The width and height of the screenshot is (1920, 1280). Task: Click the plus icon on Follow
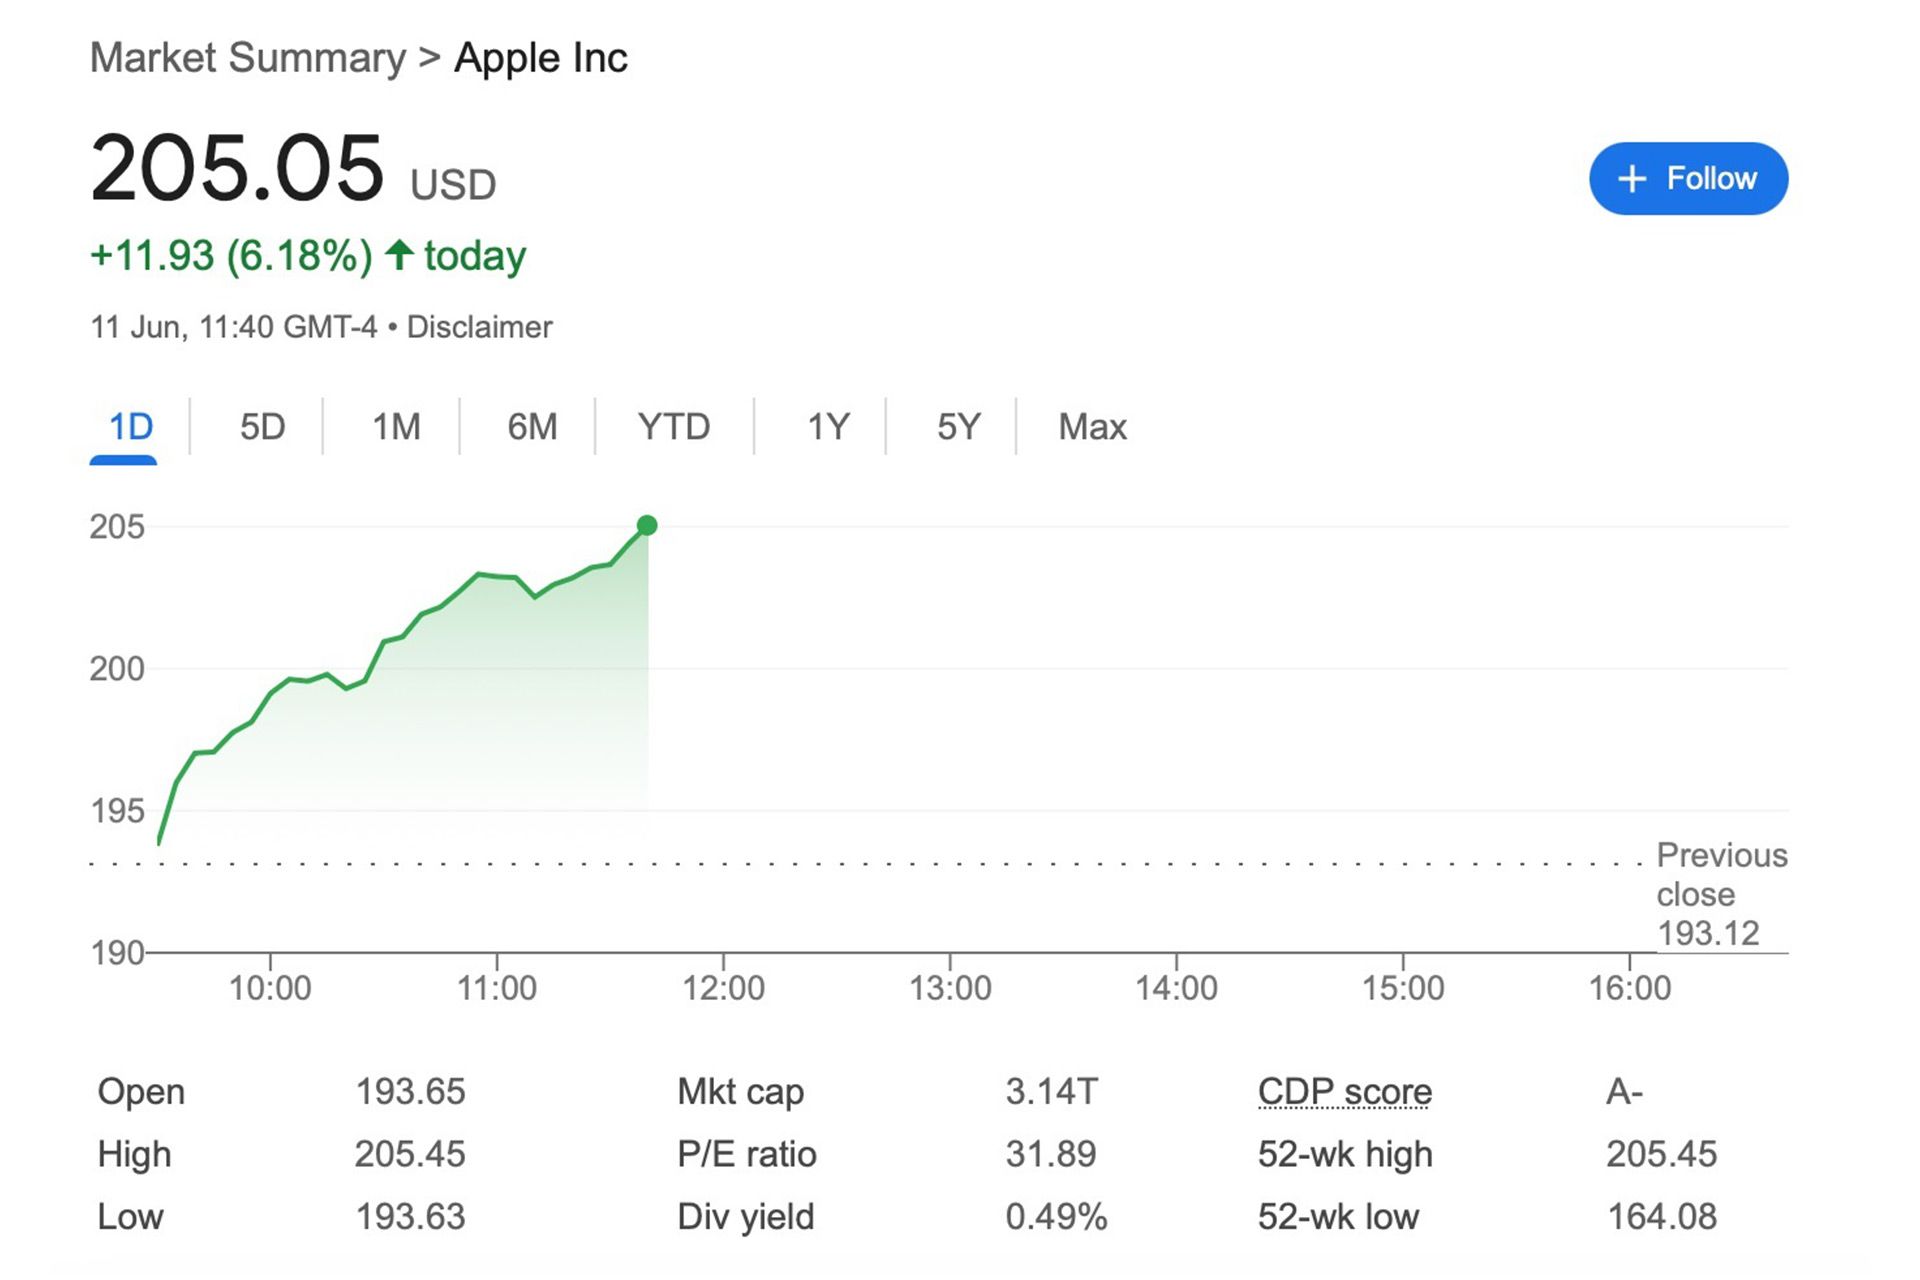(1632, 179)
